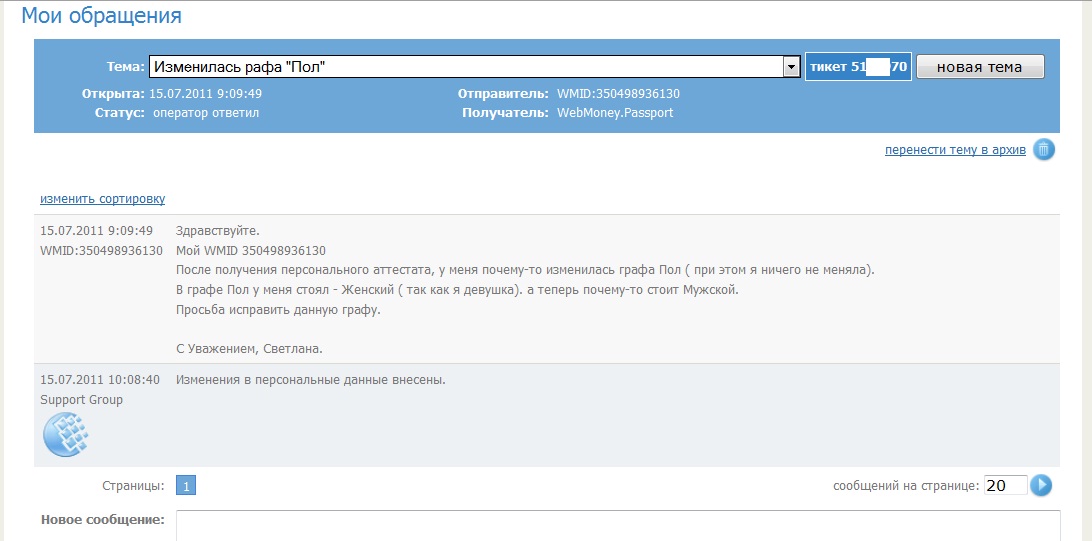The image size is (1092, 541).
Task: Click recipient 'WebMoney.Passport' text
Action: click(x=615, y=112)
